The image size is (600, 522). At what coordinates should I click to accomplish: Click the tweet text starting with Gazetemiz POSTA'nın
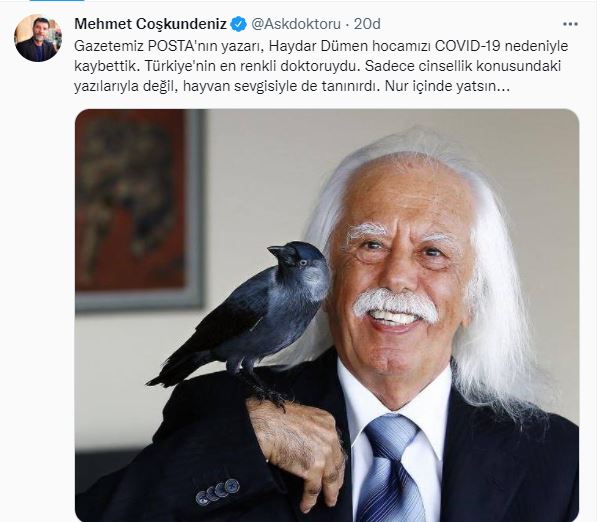[321, 66]
